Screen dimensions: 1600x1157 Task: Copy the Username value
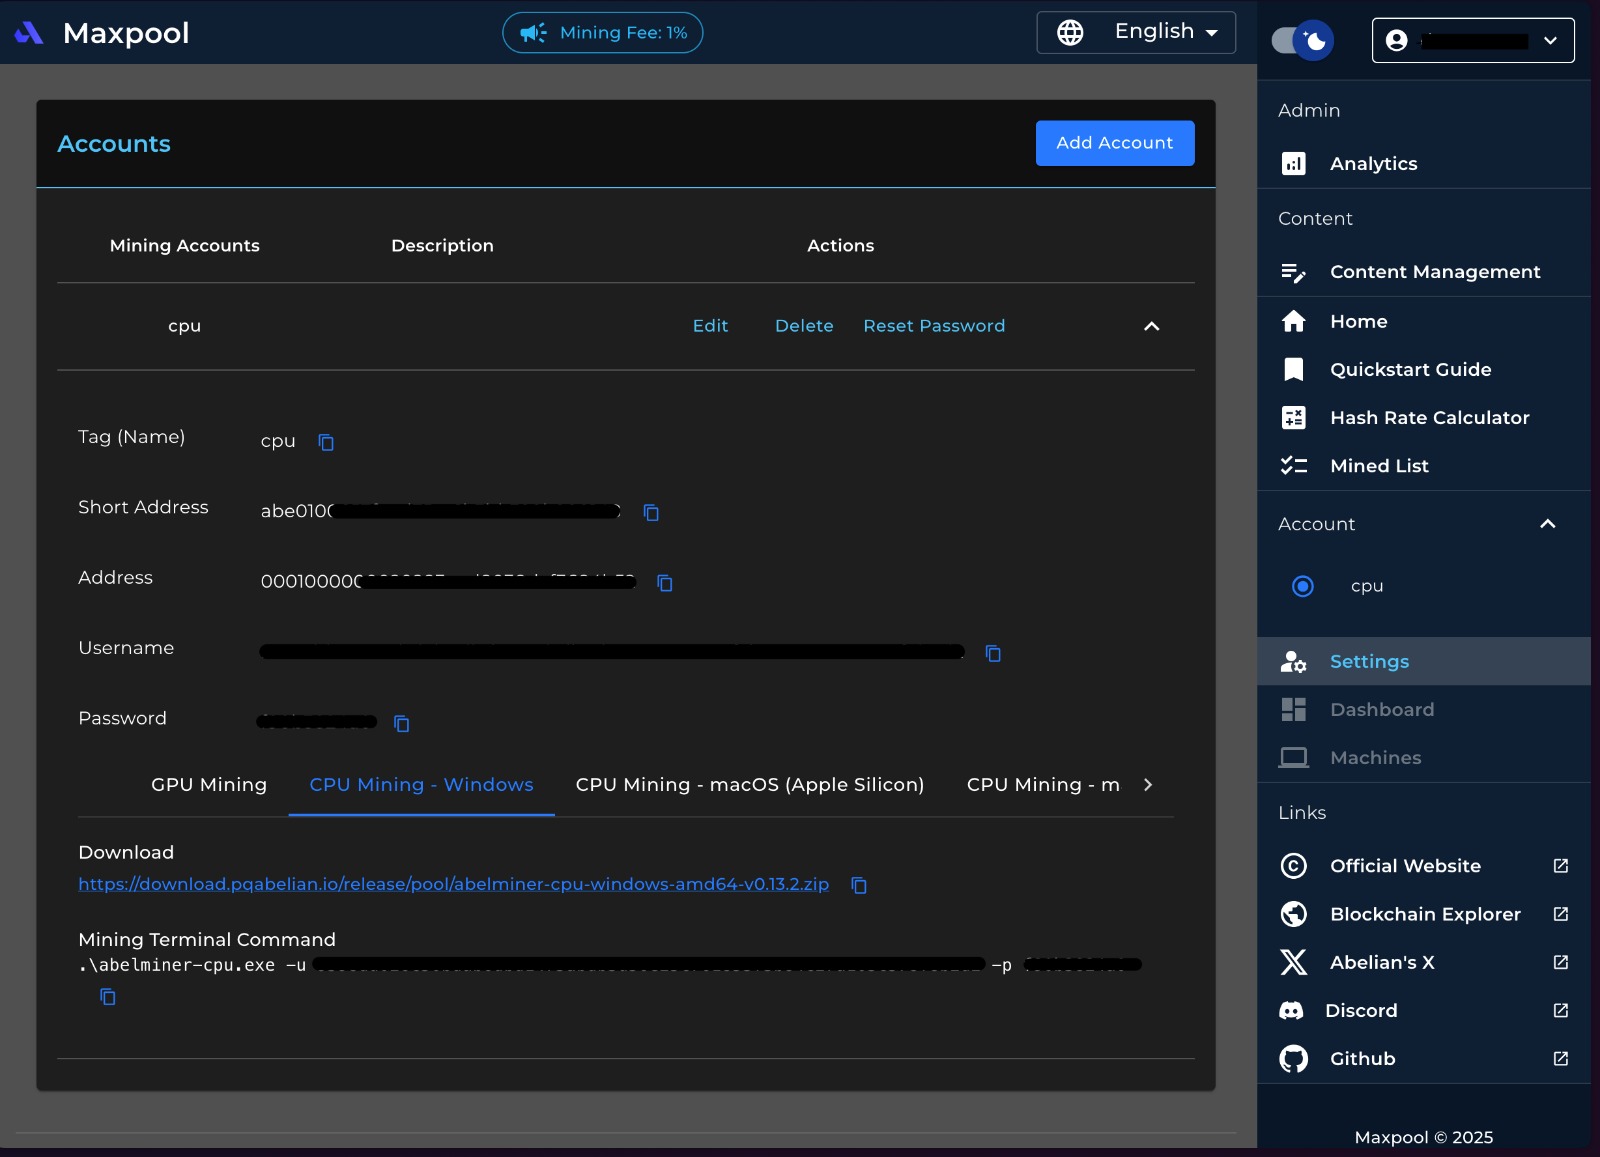(993, 653)
